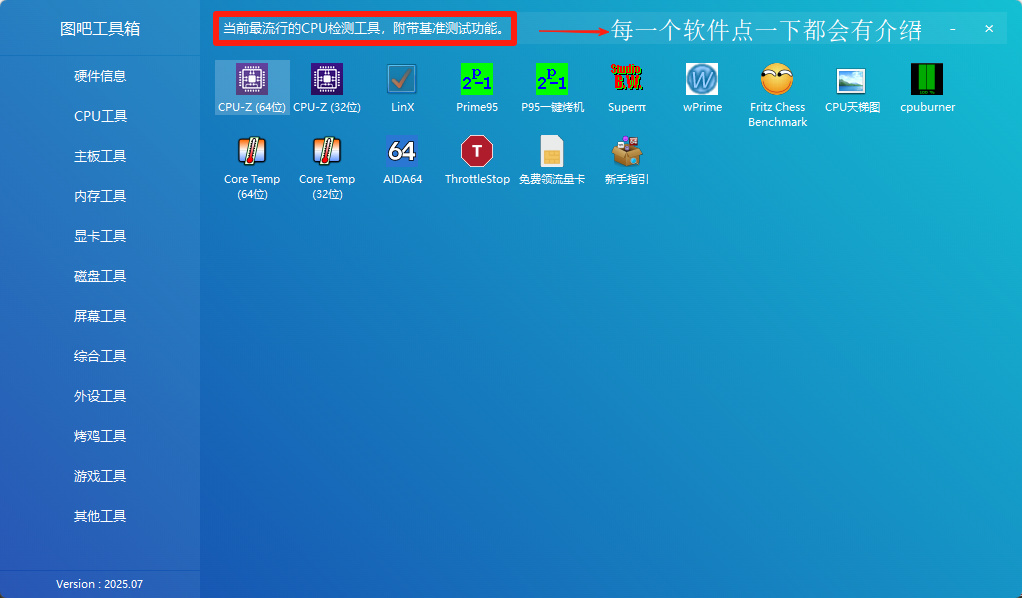Open 内存工具 sidebar category
Viewport: 1022px width, 598px height.
(100, 196)
